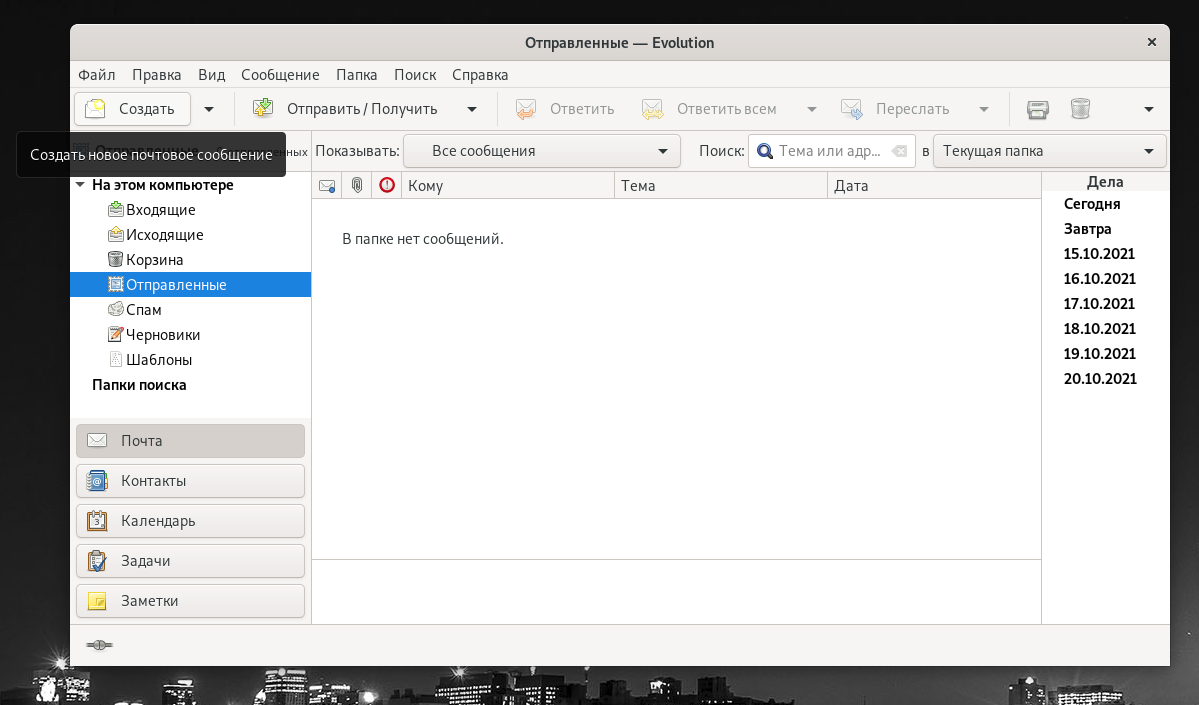Sort by the importance exclamation column
Image resolution: width=1199 pixels, height=705 pixels.
387,186
